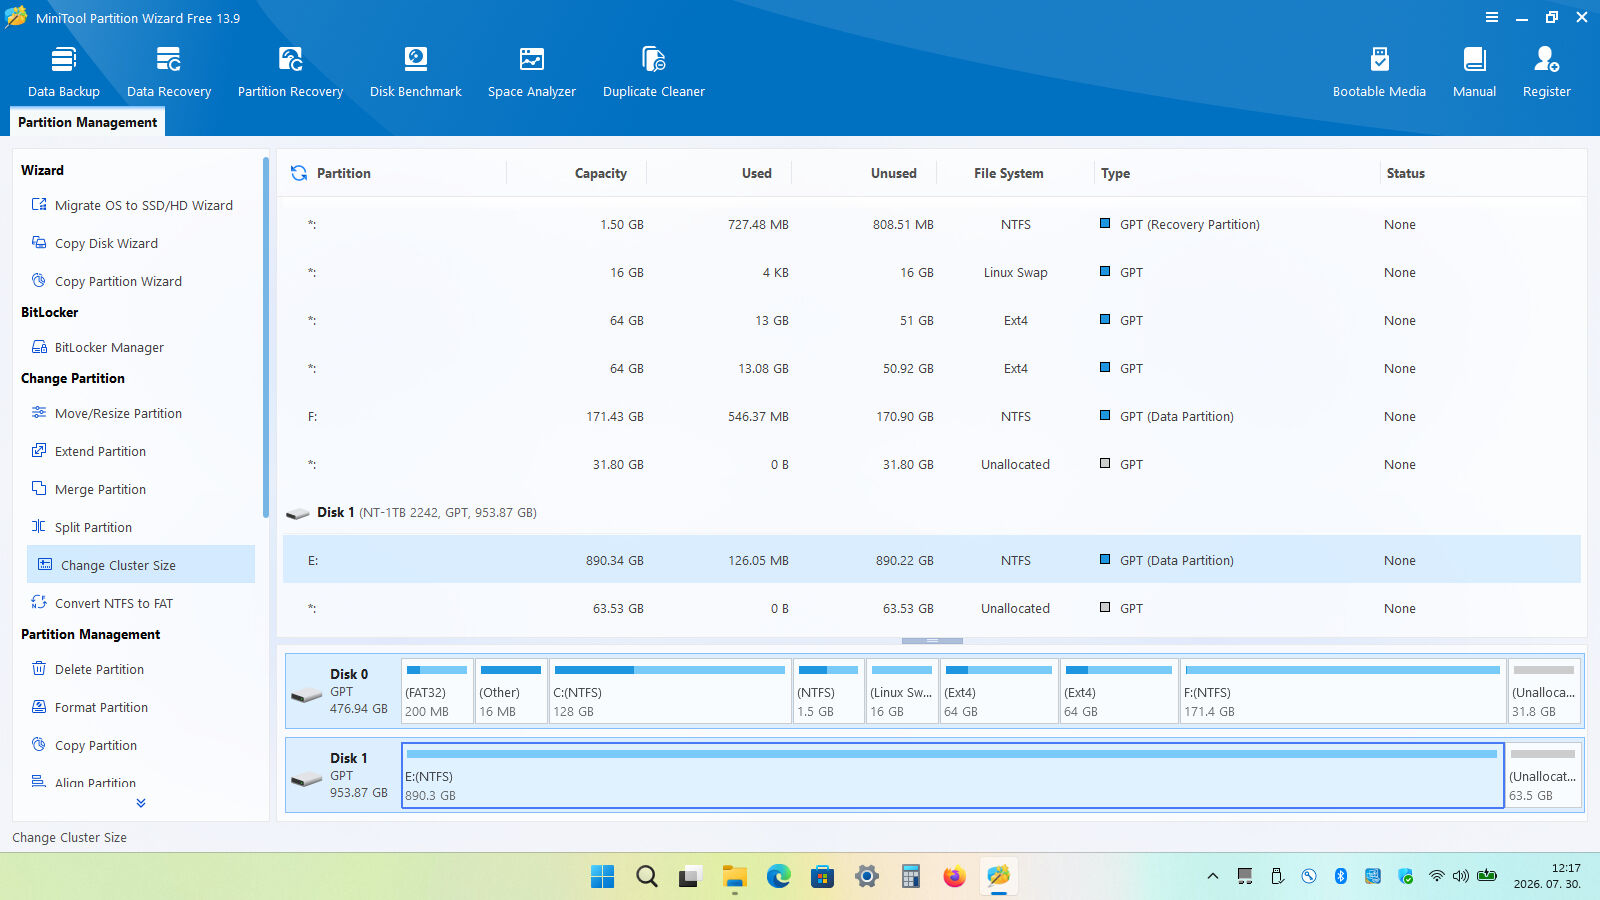
Task: Select the Disk 1 header row
Action: [x=932, y=512]
